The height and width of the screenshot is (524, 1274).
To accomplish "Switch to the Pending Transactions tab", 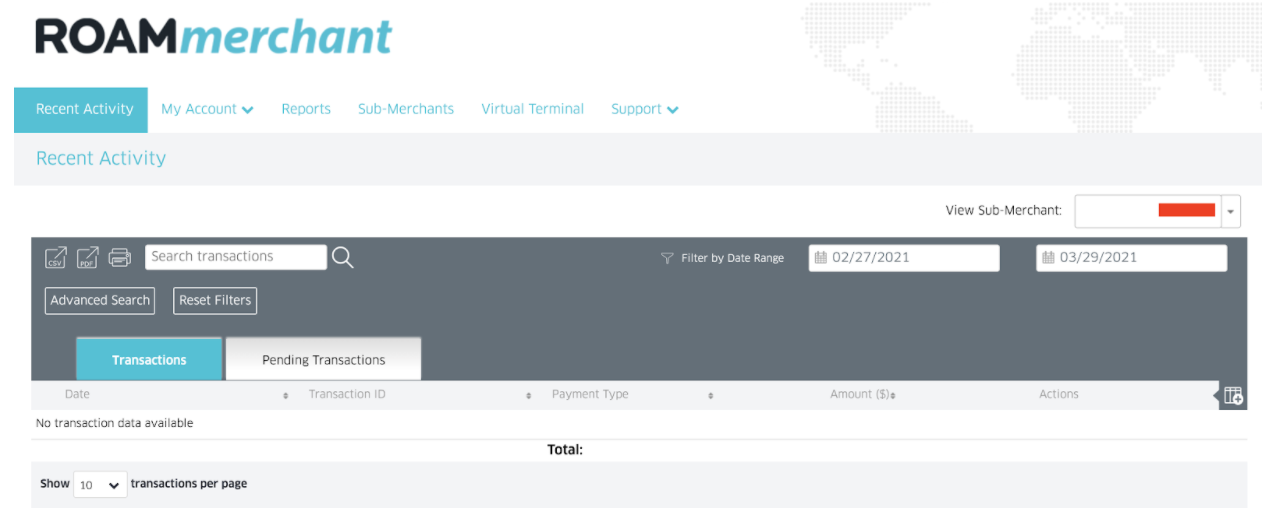I will click(323, 360).
